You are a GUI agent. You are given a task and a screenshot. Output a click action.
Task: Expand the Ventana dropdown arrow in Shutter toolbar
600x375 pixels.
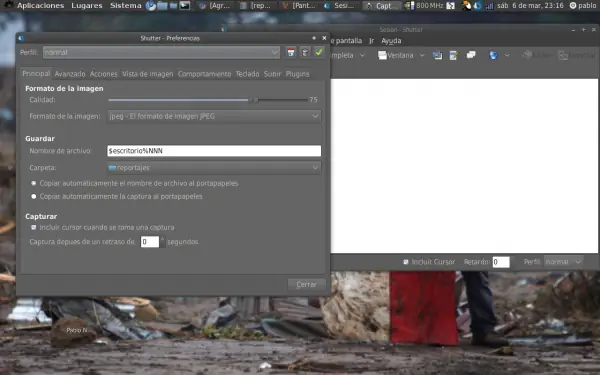coord(422,55)
